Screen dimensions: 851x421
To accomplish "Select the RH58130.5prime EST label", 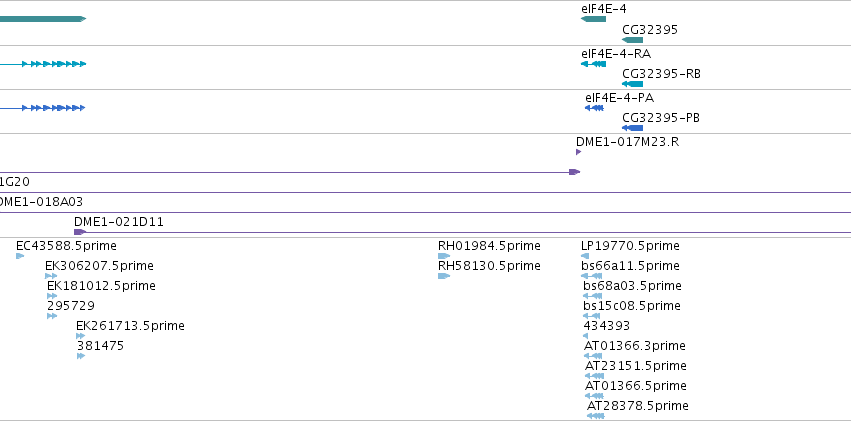I will click(489, 266).
